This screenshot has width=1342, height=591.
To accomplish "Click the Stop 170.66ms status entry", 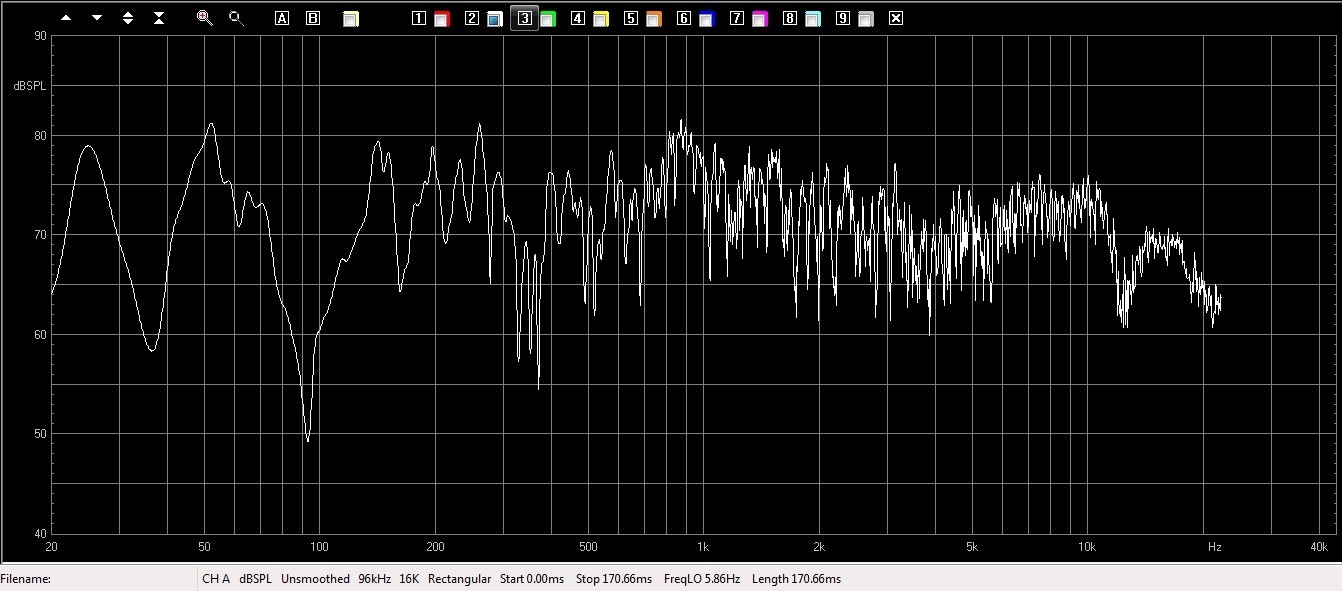I will coord(614,579).
